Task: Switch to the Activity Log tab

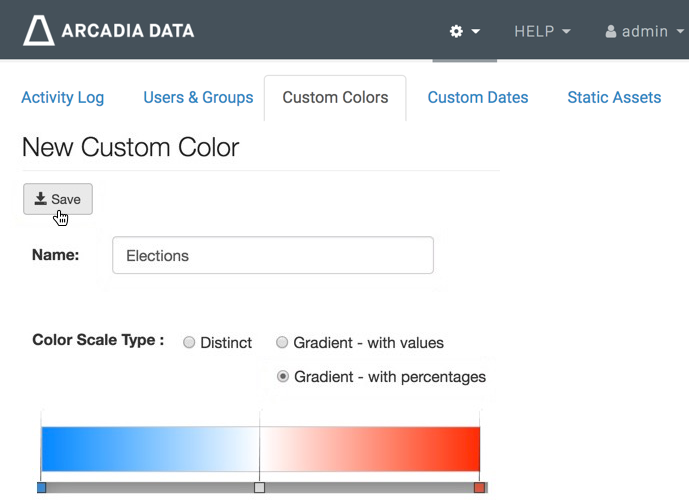Action: [62, 97]
